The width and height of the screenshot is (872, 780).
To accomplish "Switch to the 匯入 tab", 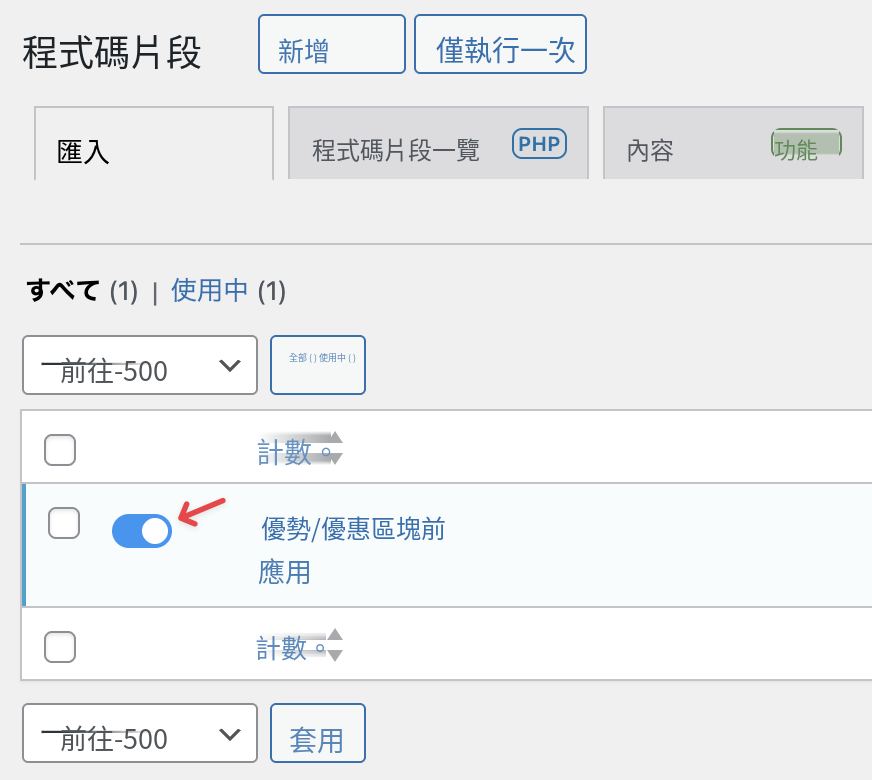I will point(154,143).
